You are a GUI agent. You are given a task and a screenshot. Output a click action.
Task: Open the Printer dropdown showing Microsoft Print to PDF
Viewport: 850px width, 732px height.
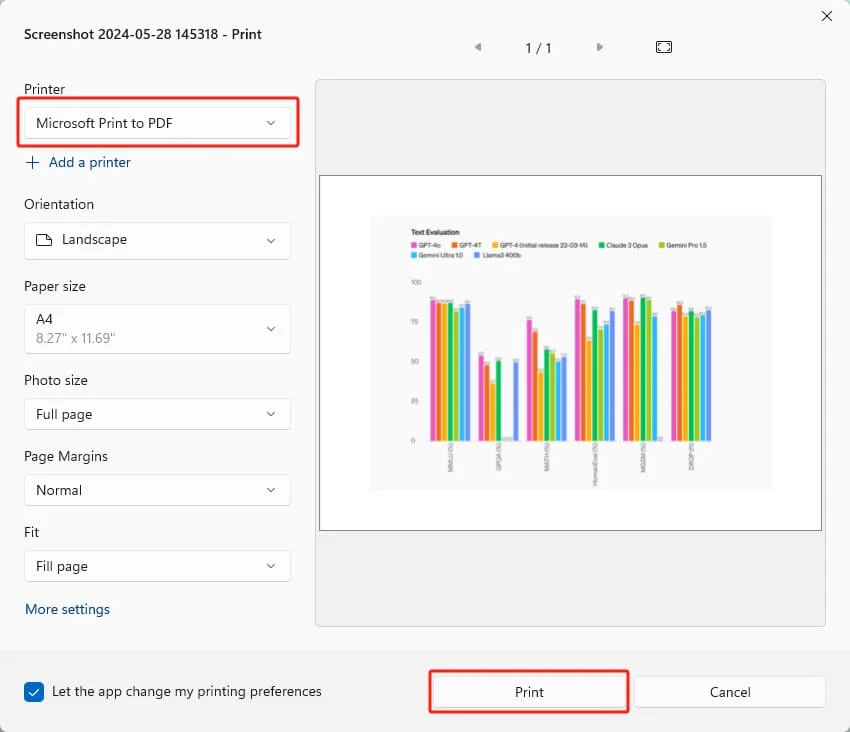click(x=157, y=123)
